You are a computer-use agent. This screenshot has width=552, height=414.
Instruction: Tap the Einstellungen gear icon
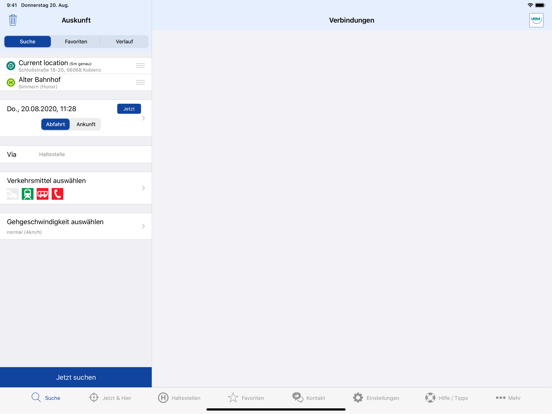(358, 398)
